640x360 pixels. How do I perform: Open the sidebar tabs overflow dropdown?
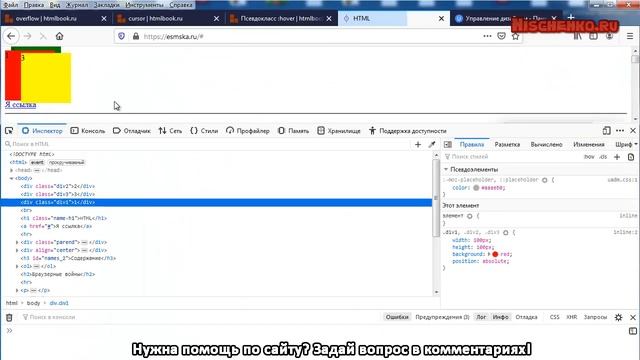(x=636, y=144)
